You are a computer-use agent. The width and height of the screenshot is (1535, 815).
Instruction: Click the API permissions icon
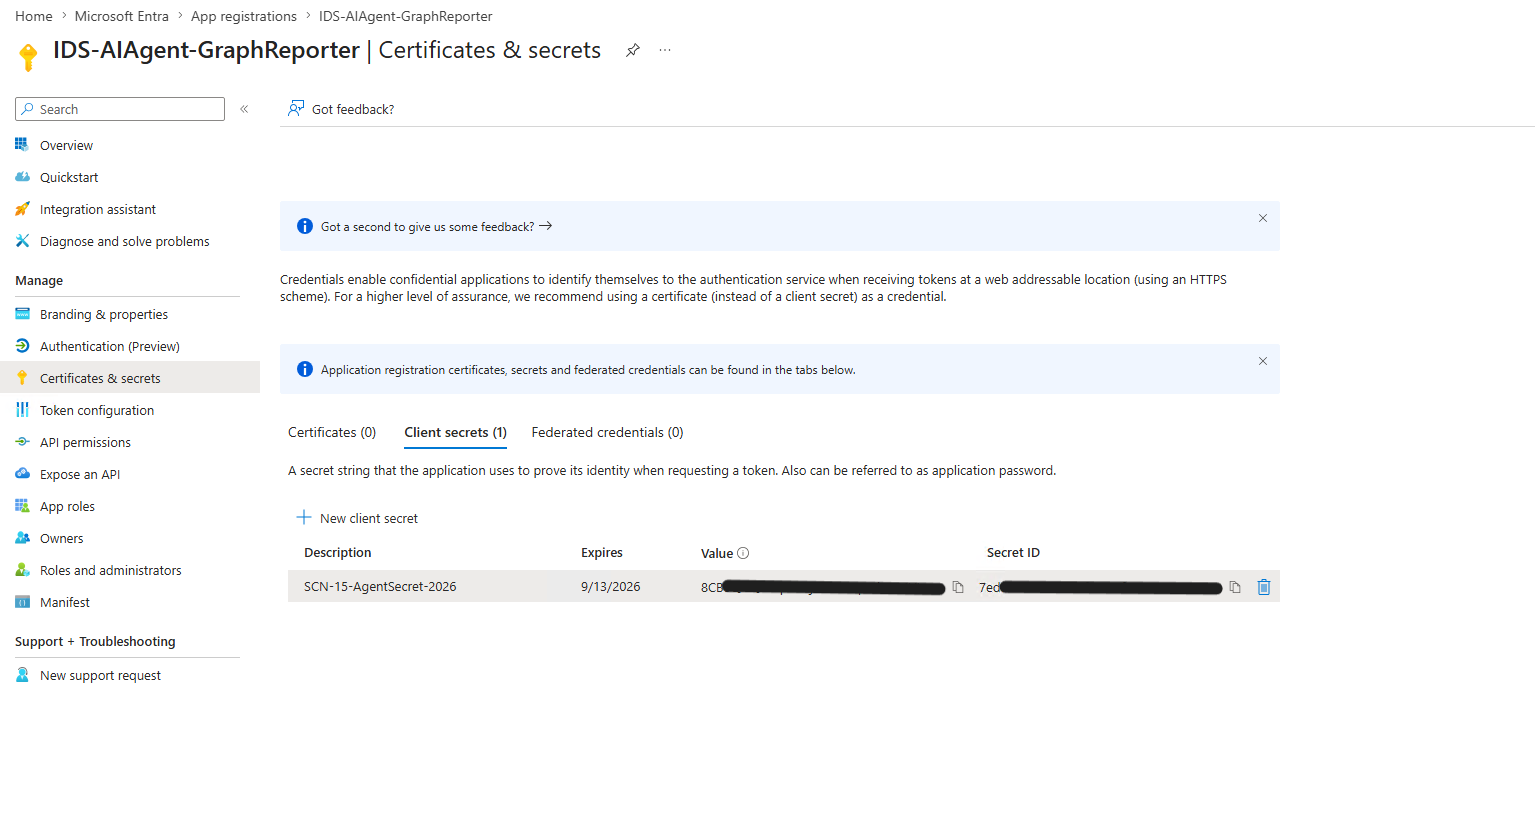click(22, 442)
